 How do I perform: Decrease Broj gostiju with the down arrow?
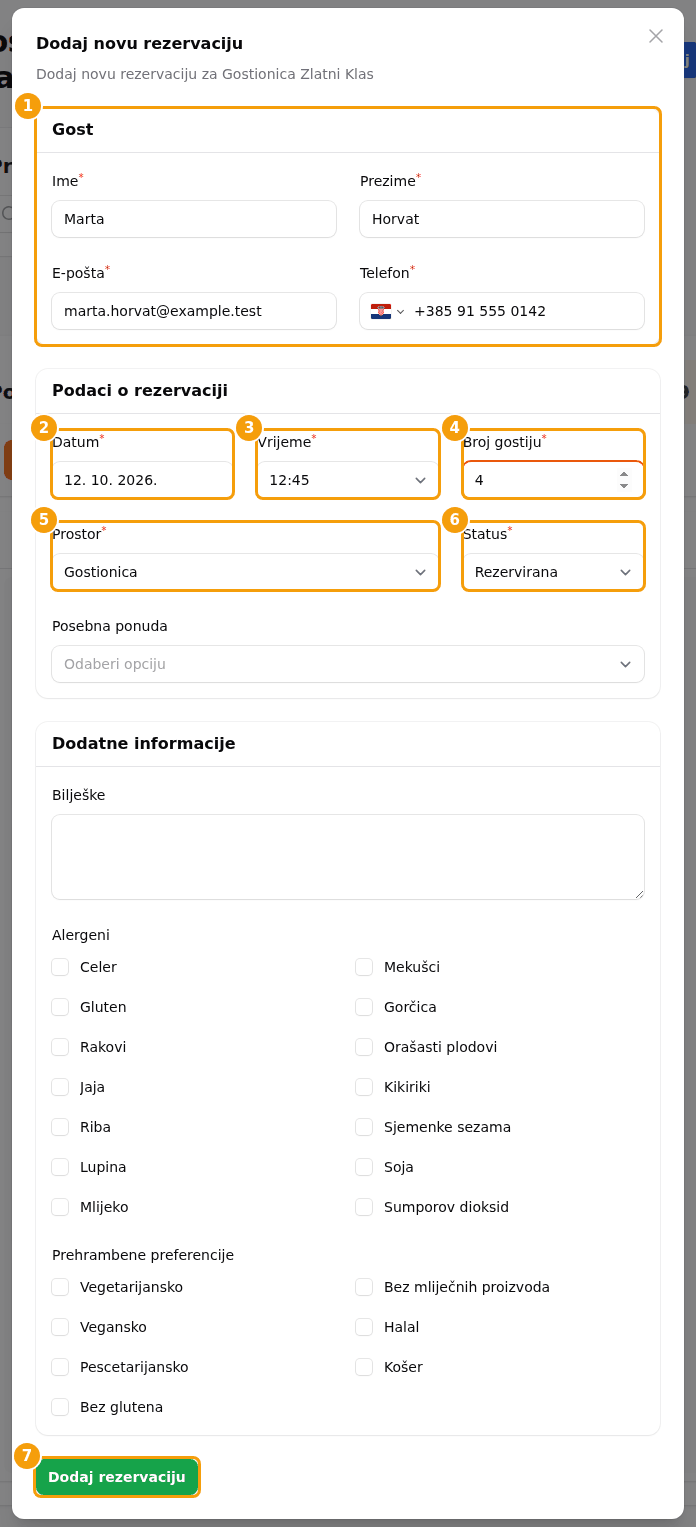coord(624,486)
